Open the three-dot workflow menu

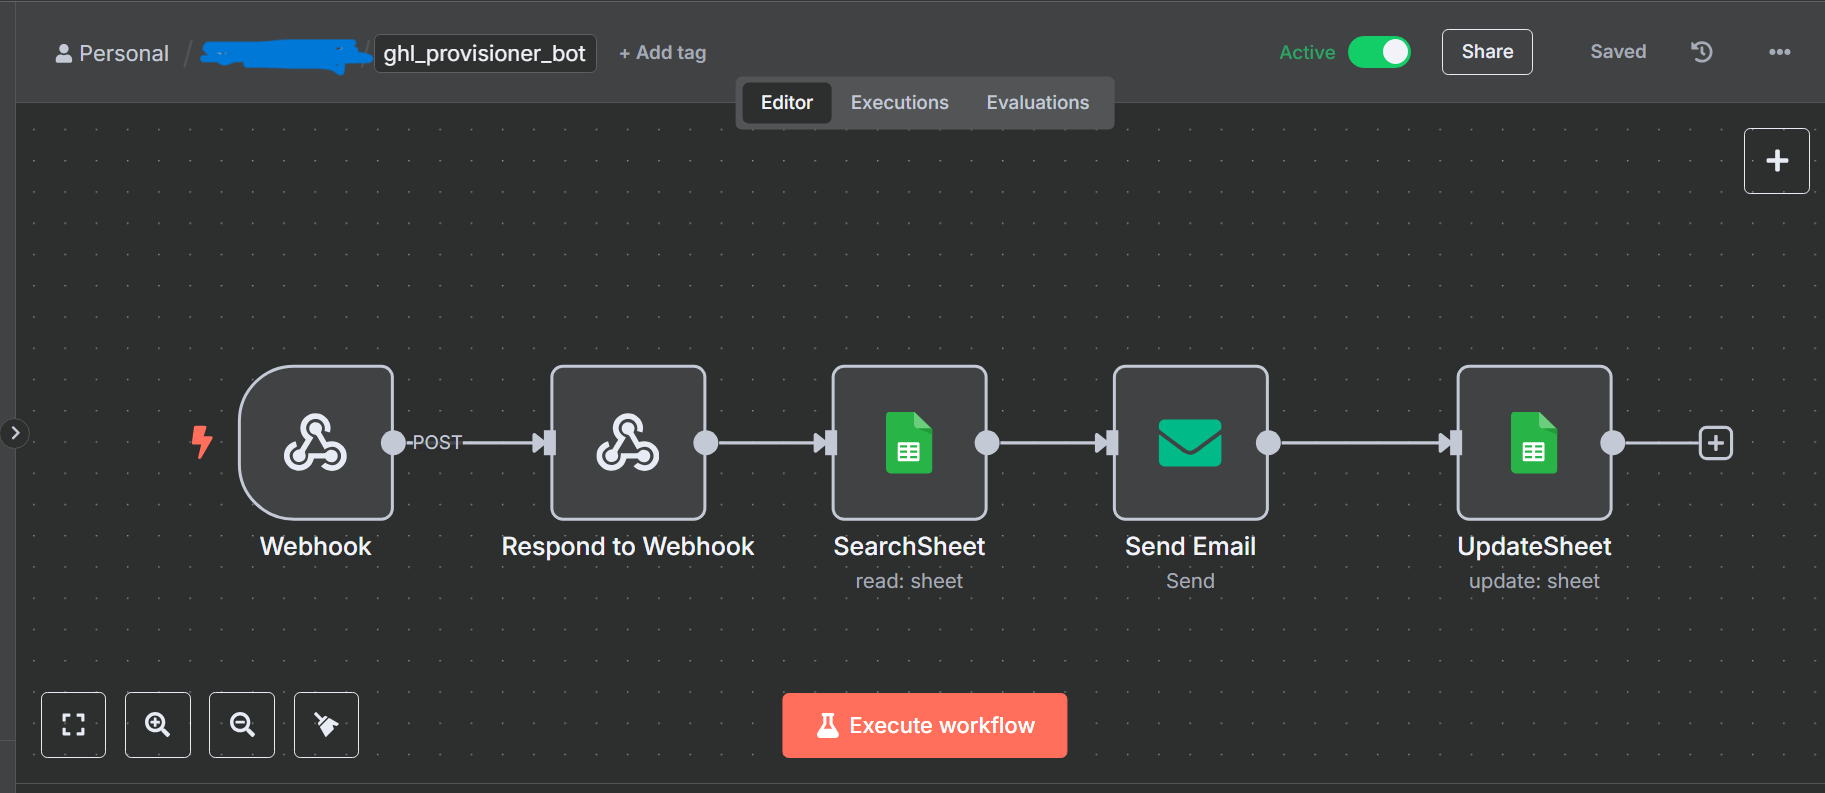pyautogui.click(x=1780, y=52)
